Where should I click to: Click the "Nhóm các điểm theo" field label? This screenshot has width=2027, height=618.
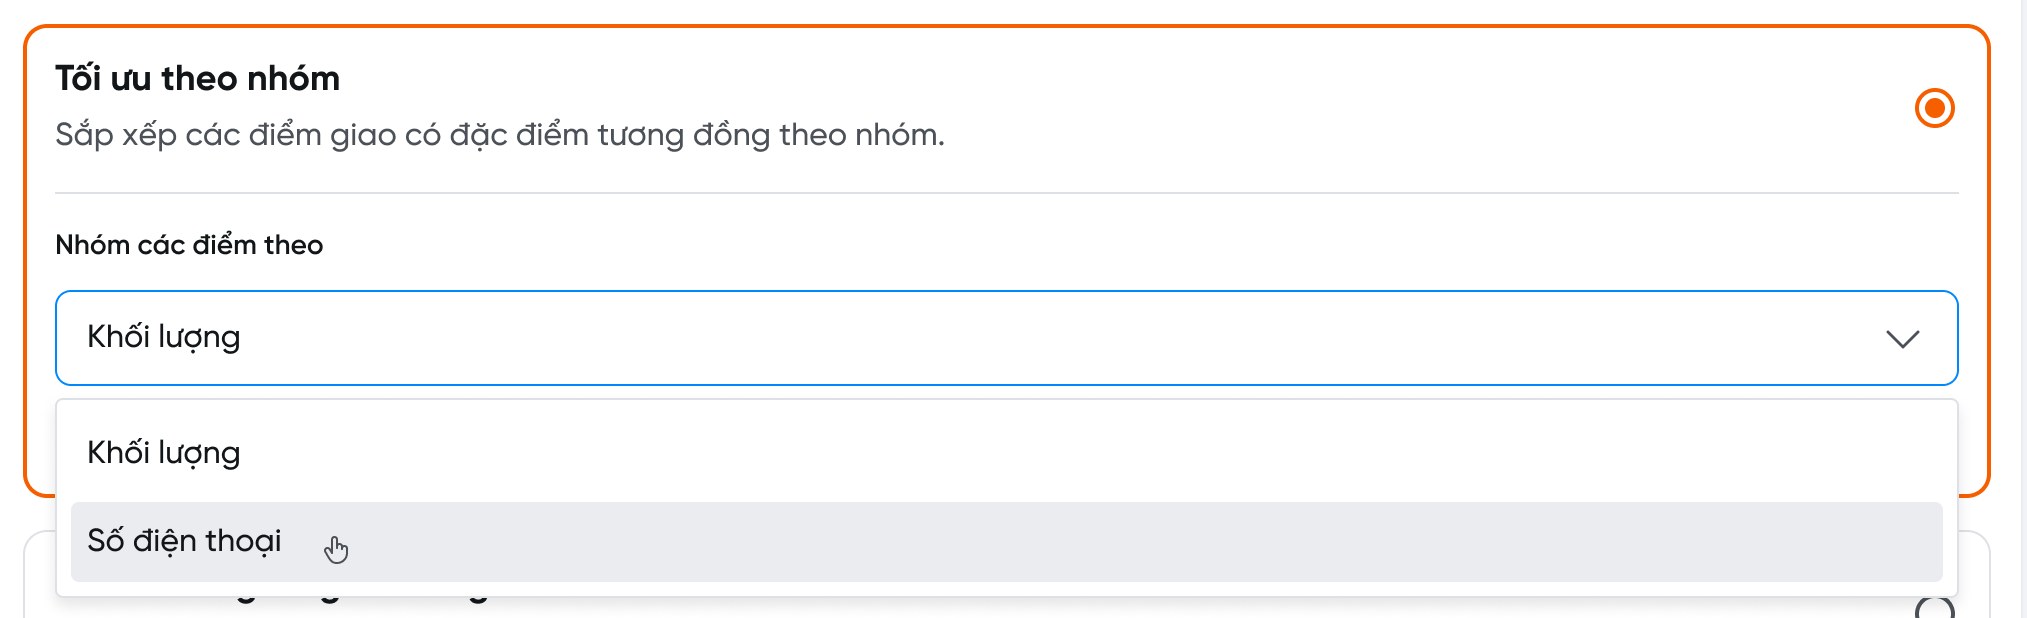point(189,245)
